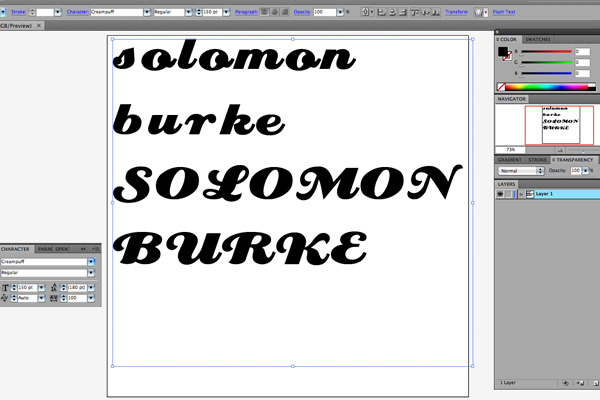Expand Layer 1 disclosure triangle

(x=521, y=194)
